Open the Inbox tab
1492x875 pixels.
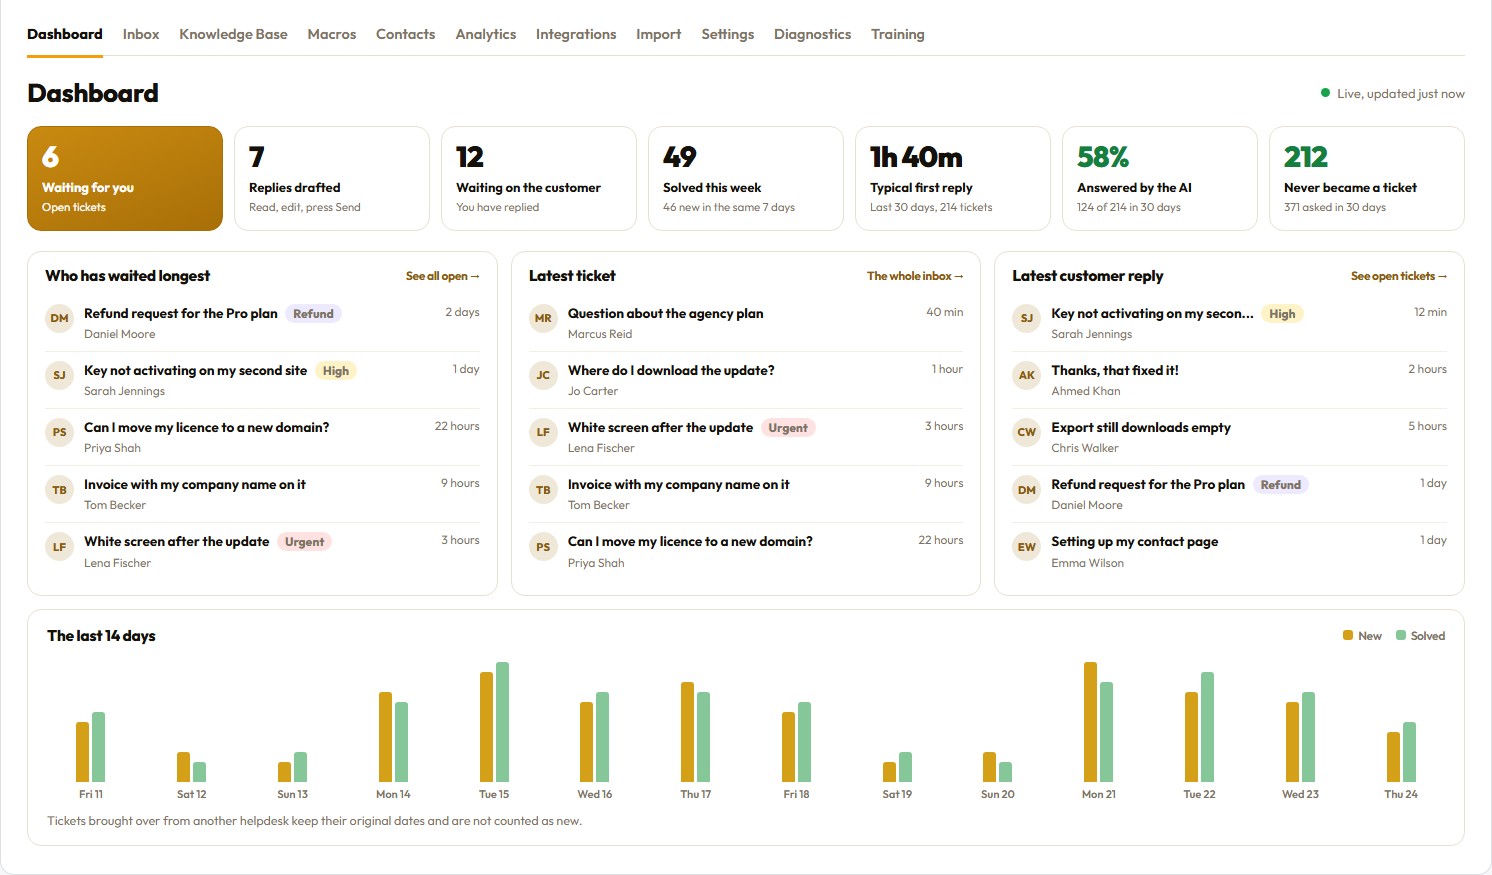pyautogui.click(x=141, y=34)
